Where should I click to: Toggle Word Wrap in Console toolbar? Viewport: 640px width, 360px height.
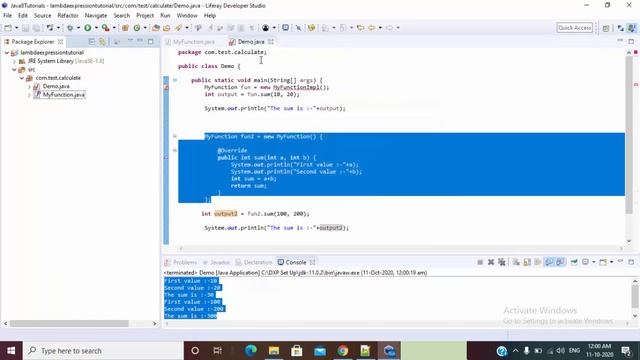(538, 262)
